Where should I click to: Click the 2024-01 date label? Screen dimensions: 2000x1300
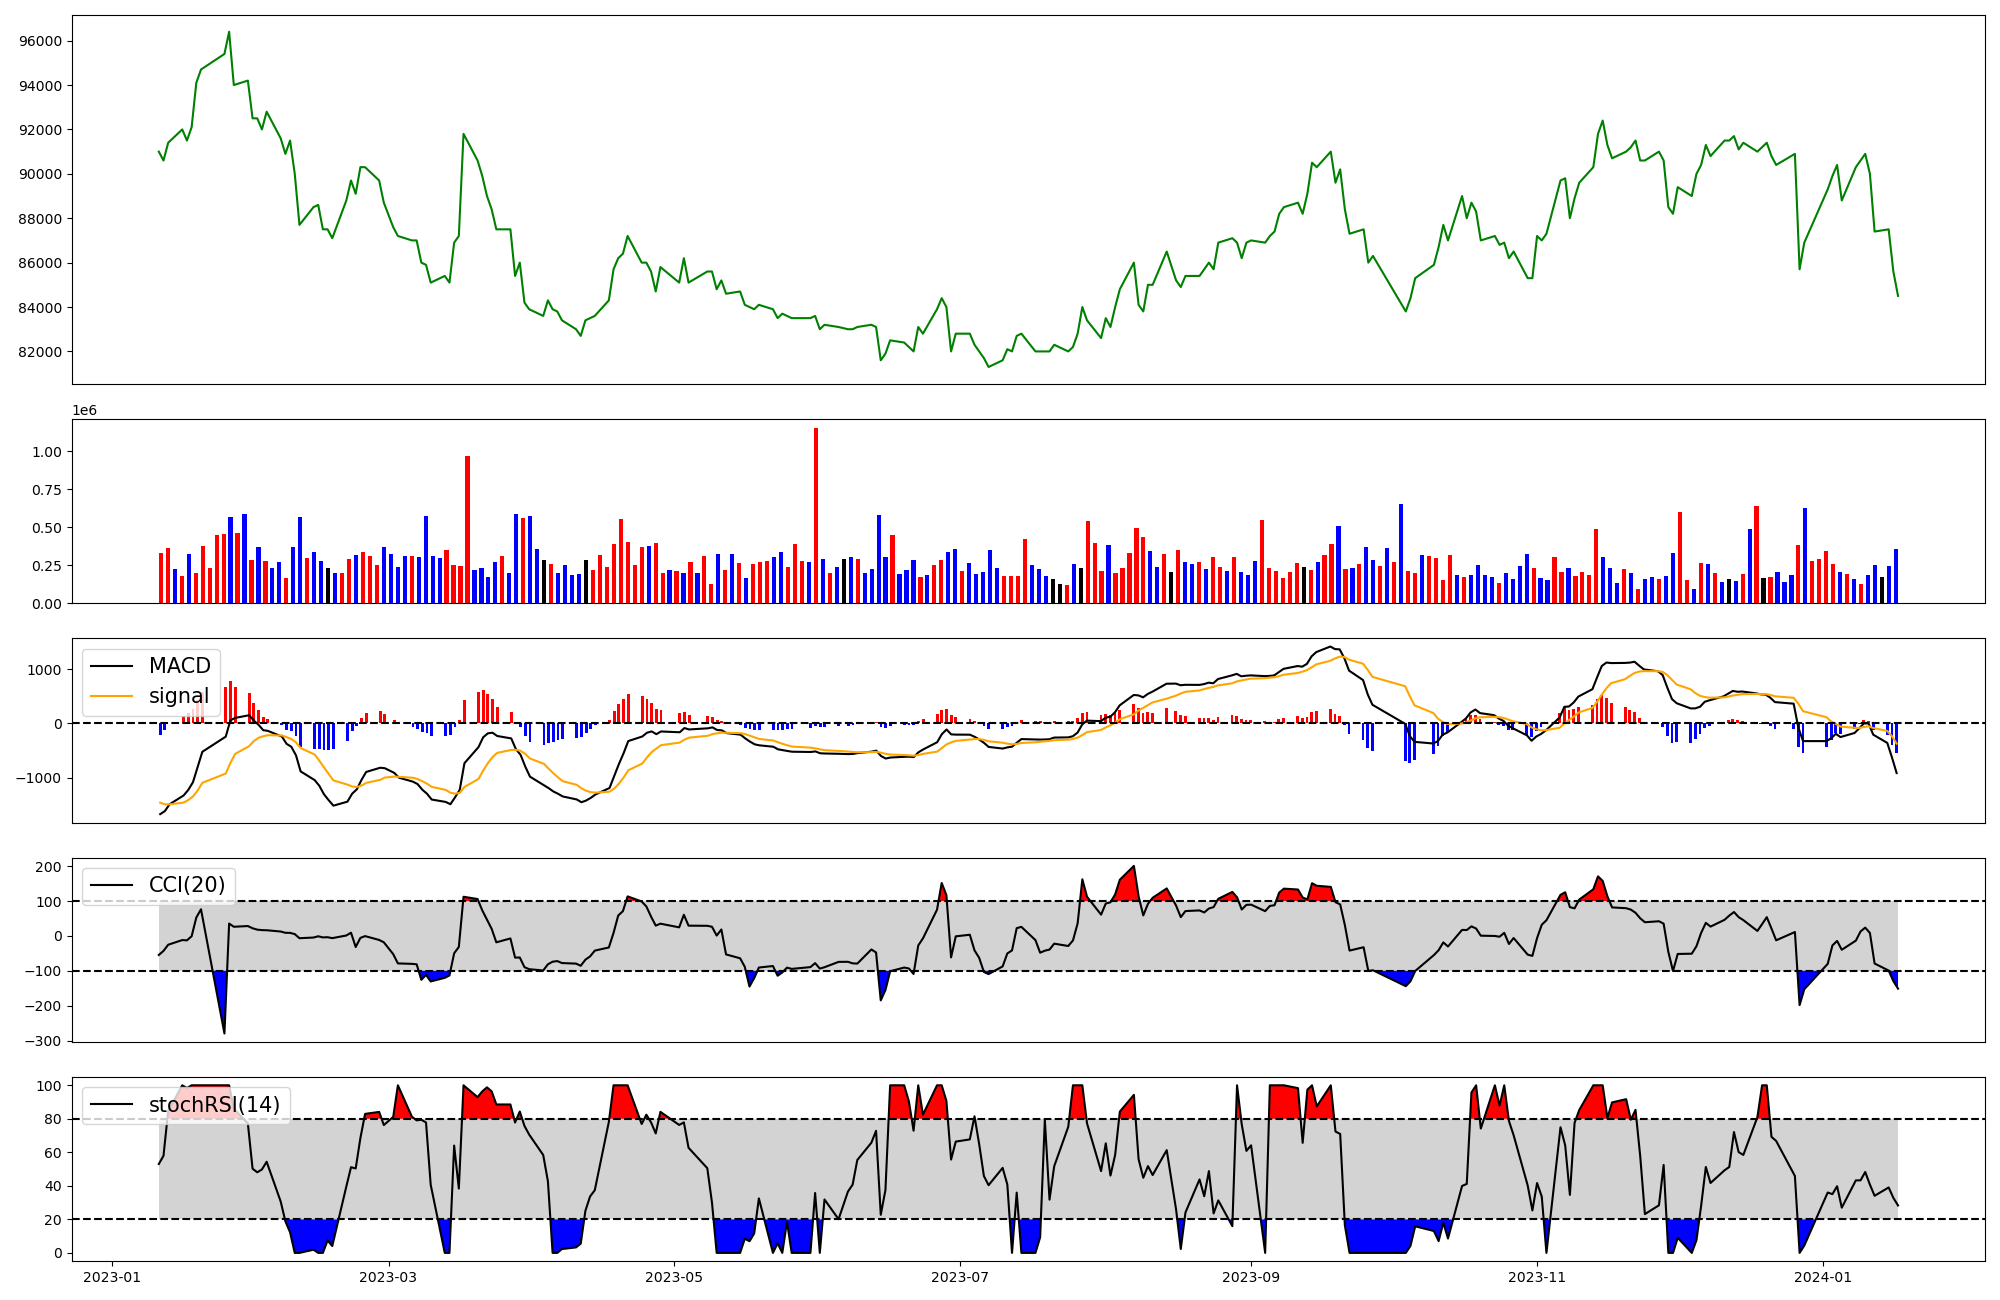(1823, 1277)
